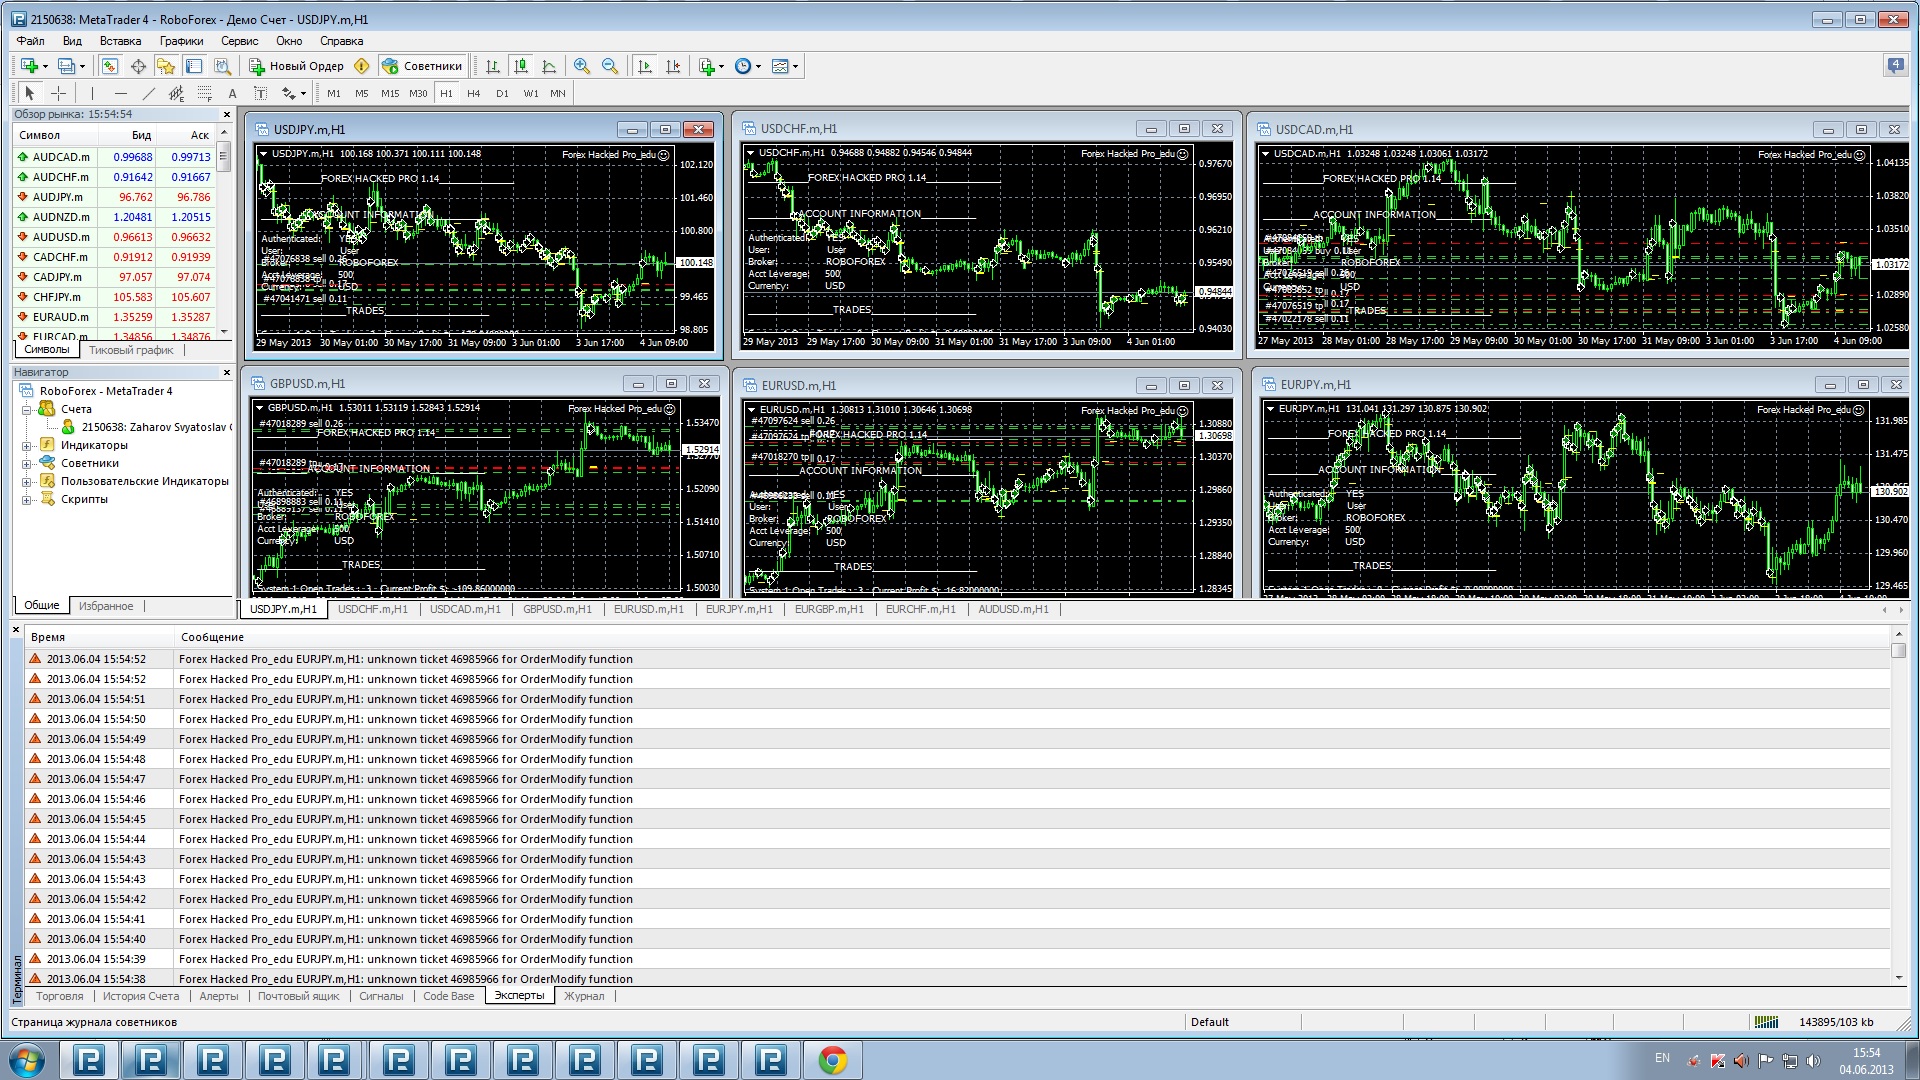This screenshot has width=1920, height=1080.
Task: Collapse the Счета tree node
Action: pos(27,410)
